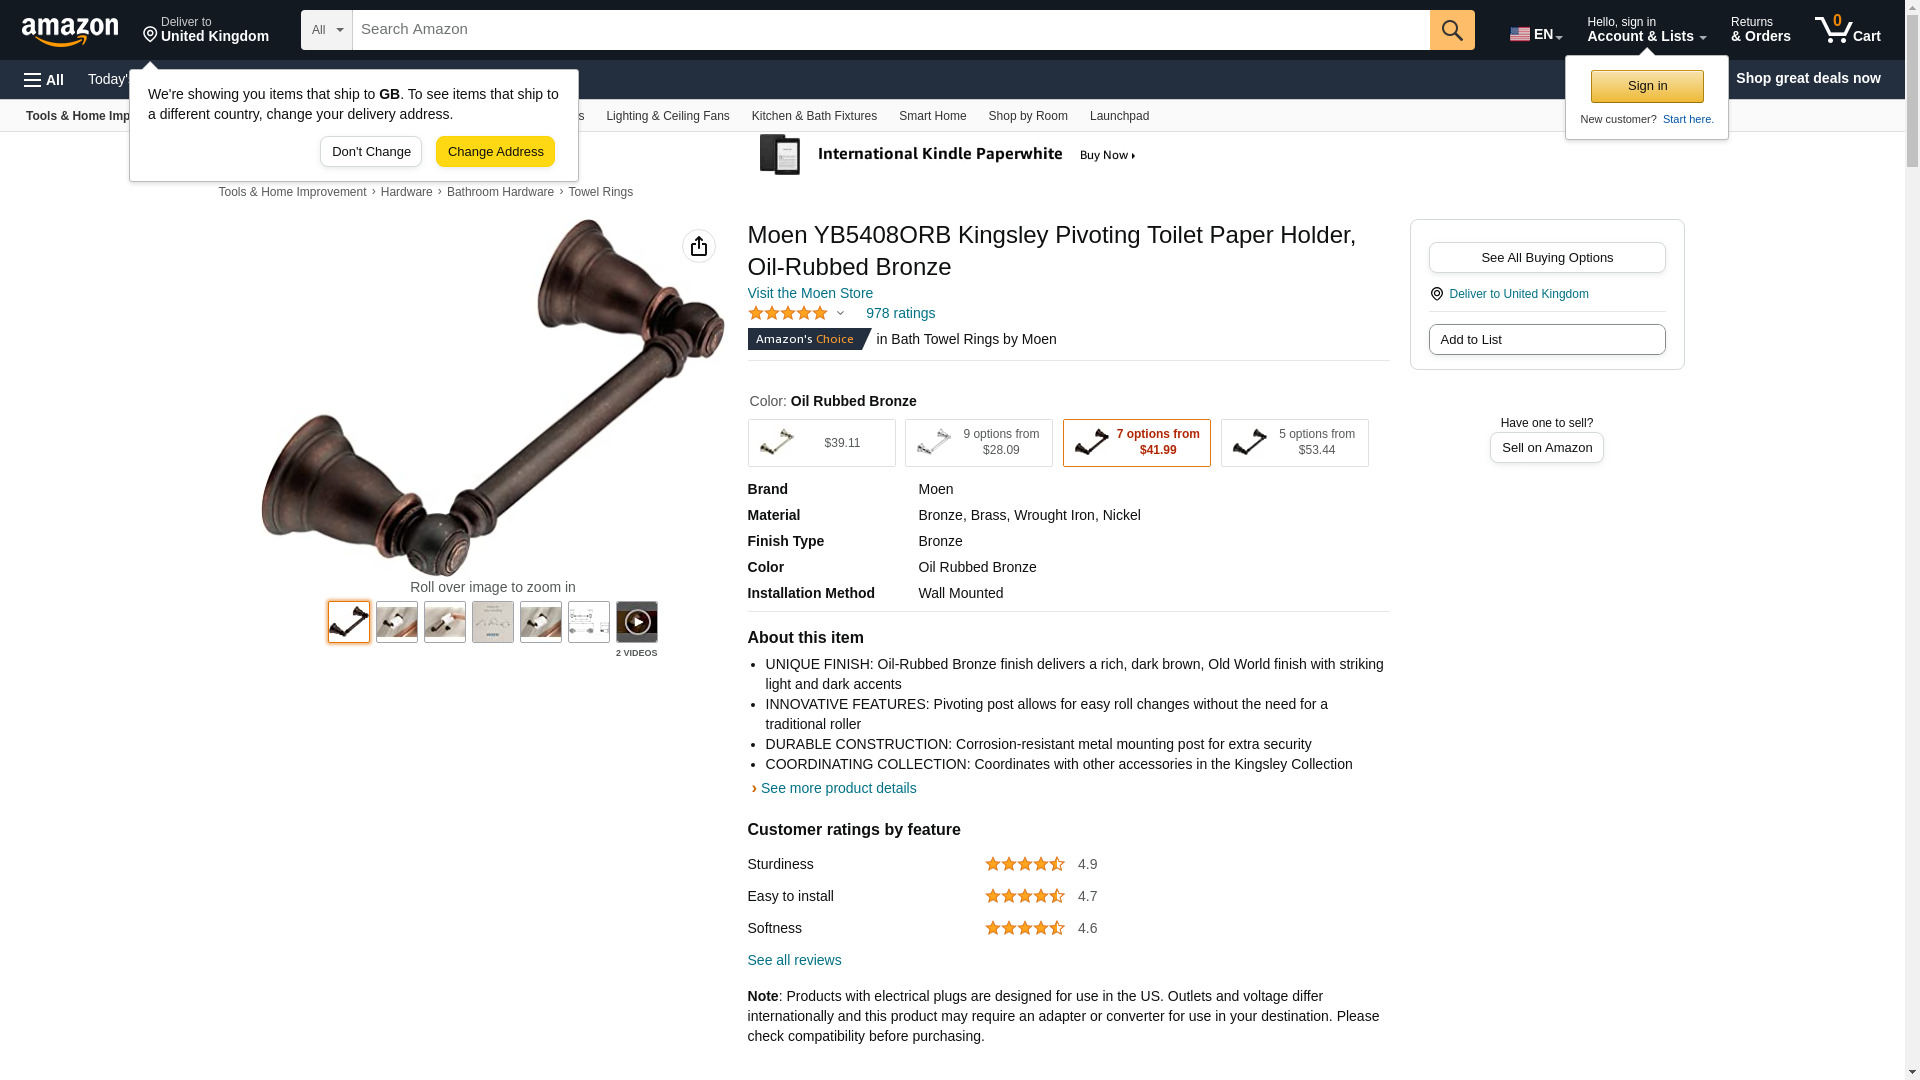Click the International Kindle Paperwhite banner
The width and height of the screenshot is (1920, 1080).
pyautogui.click(x=948, y=155)
